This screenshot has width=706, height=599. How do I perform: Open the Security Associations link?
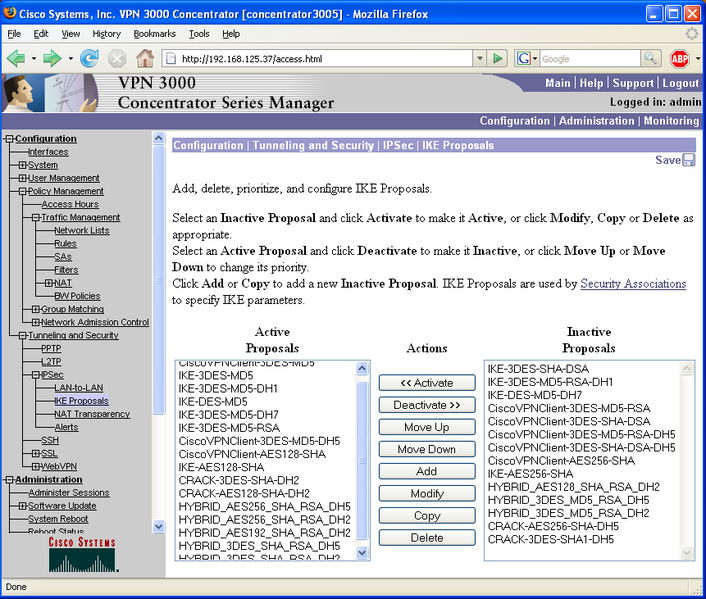tap(633, 284)
